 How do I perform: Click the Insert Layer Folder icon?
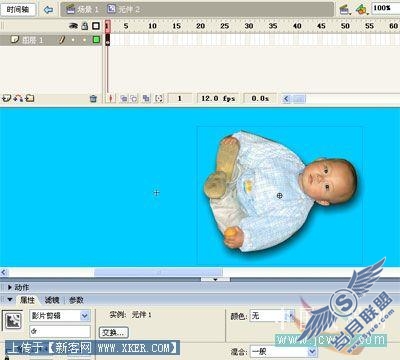point(30,98)
